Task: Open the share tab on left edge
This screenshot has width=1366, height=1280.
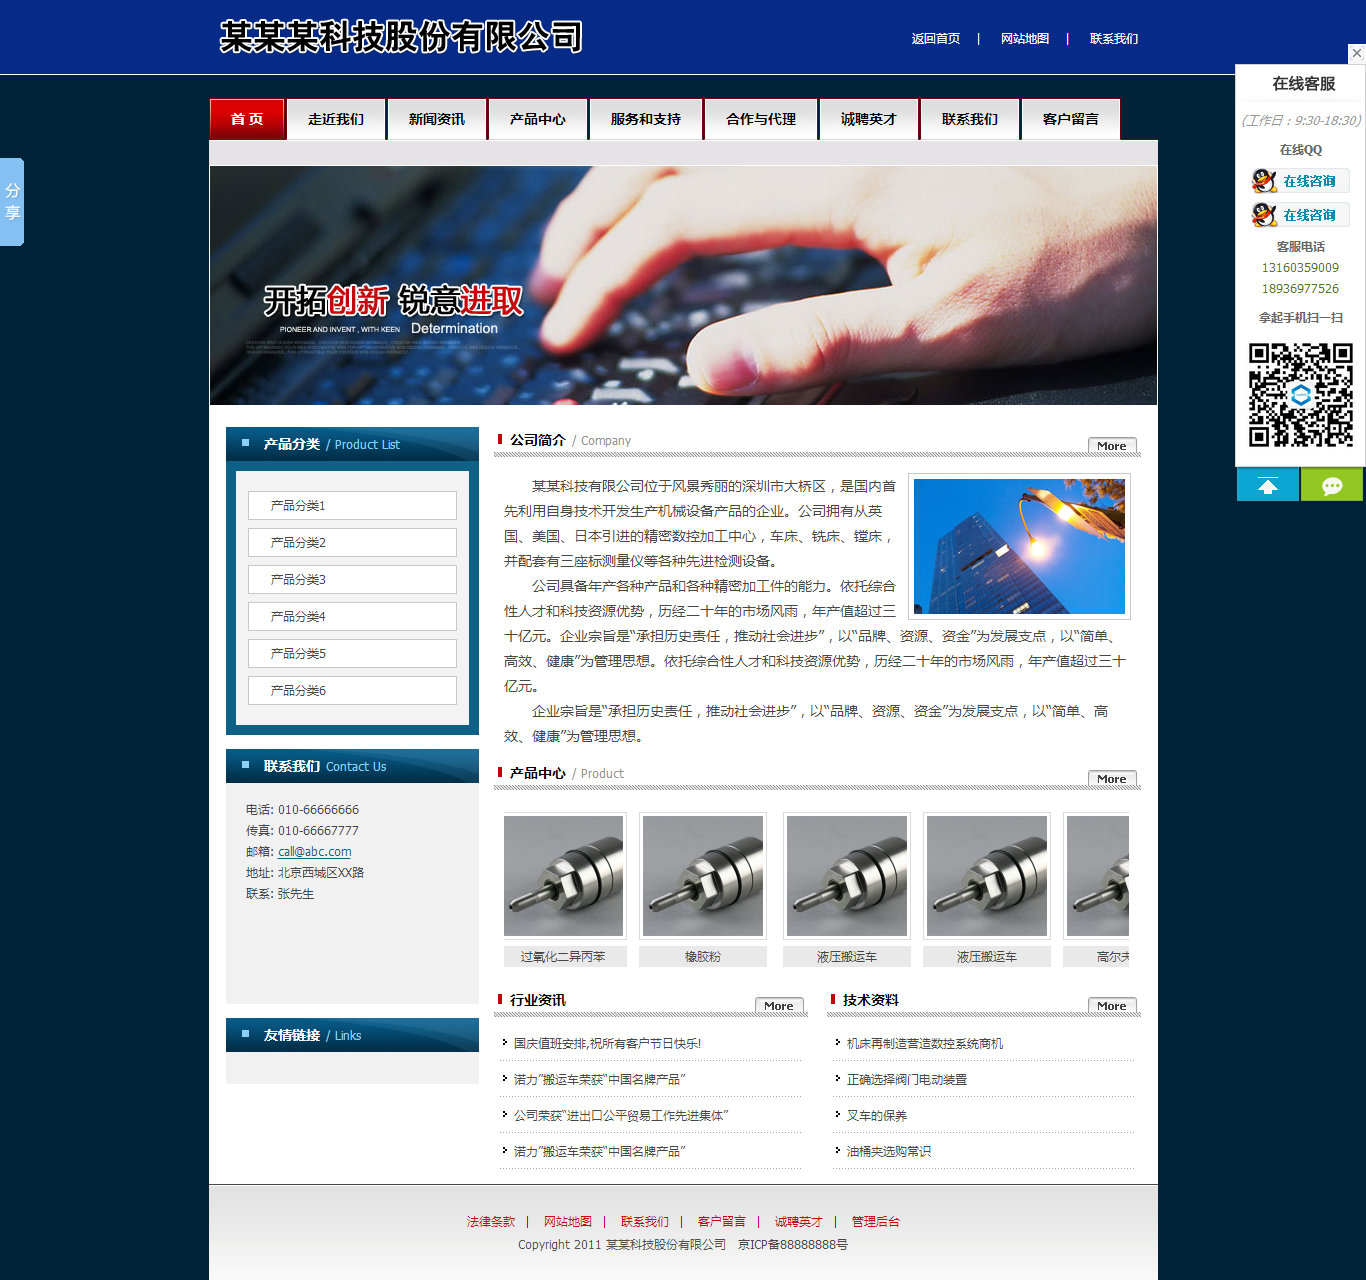Action: tap(12, 201)
